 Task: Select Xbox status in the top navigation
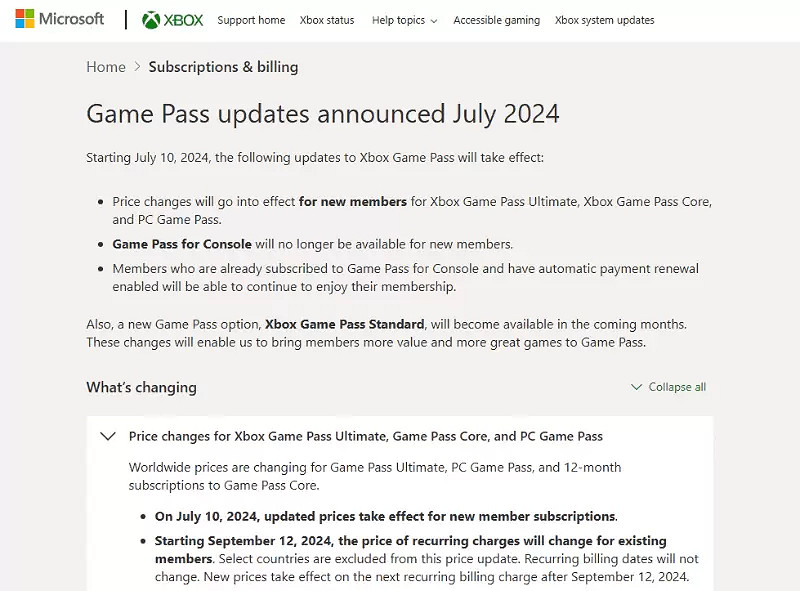[x=326, y=20]
